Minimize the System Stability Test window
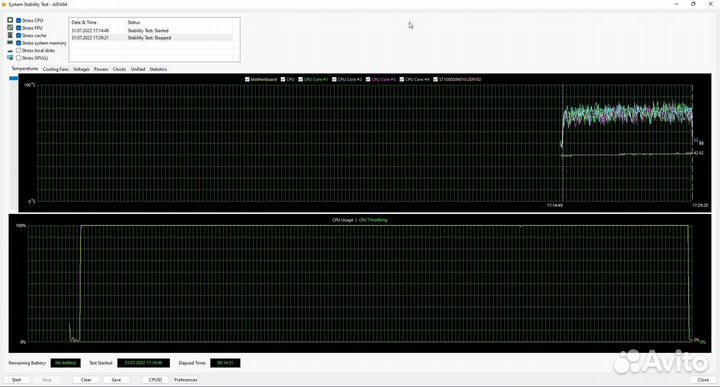Screen dimensions: 720x387 (x=676, y=4)
